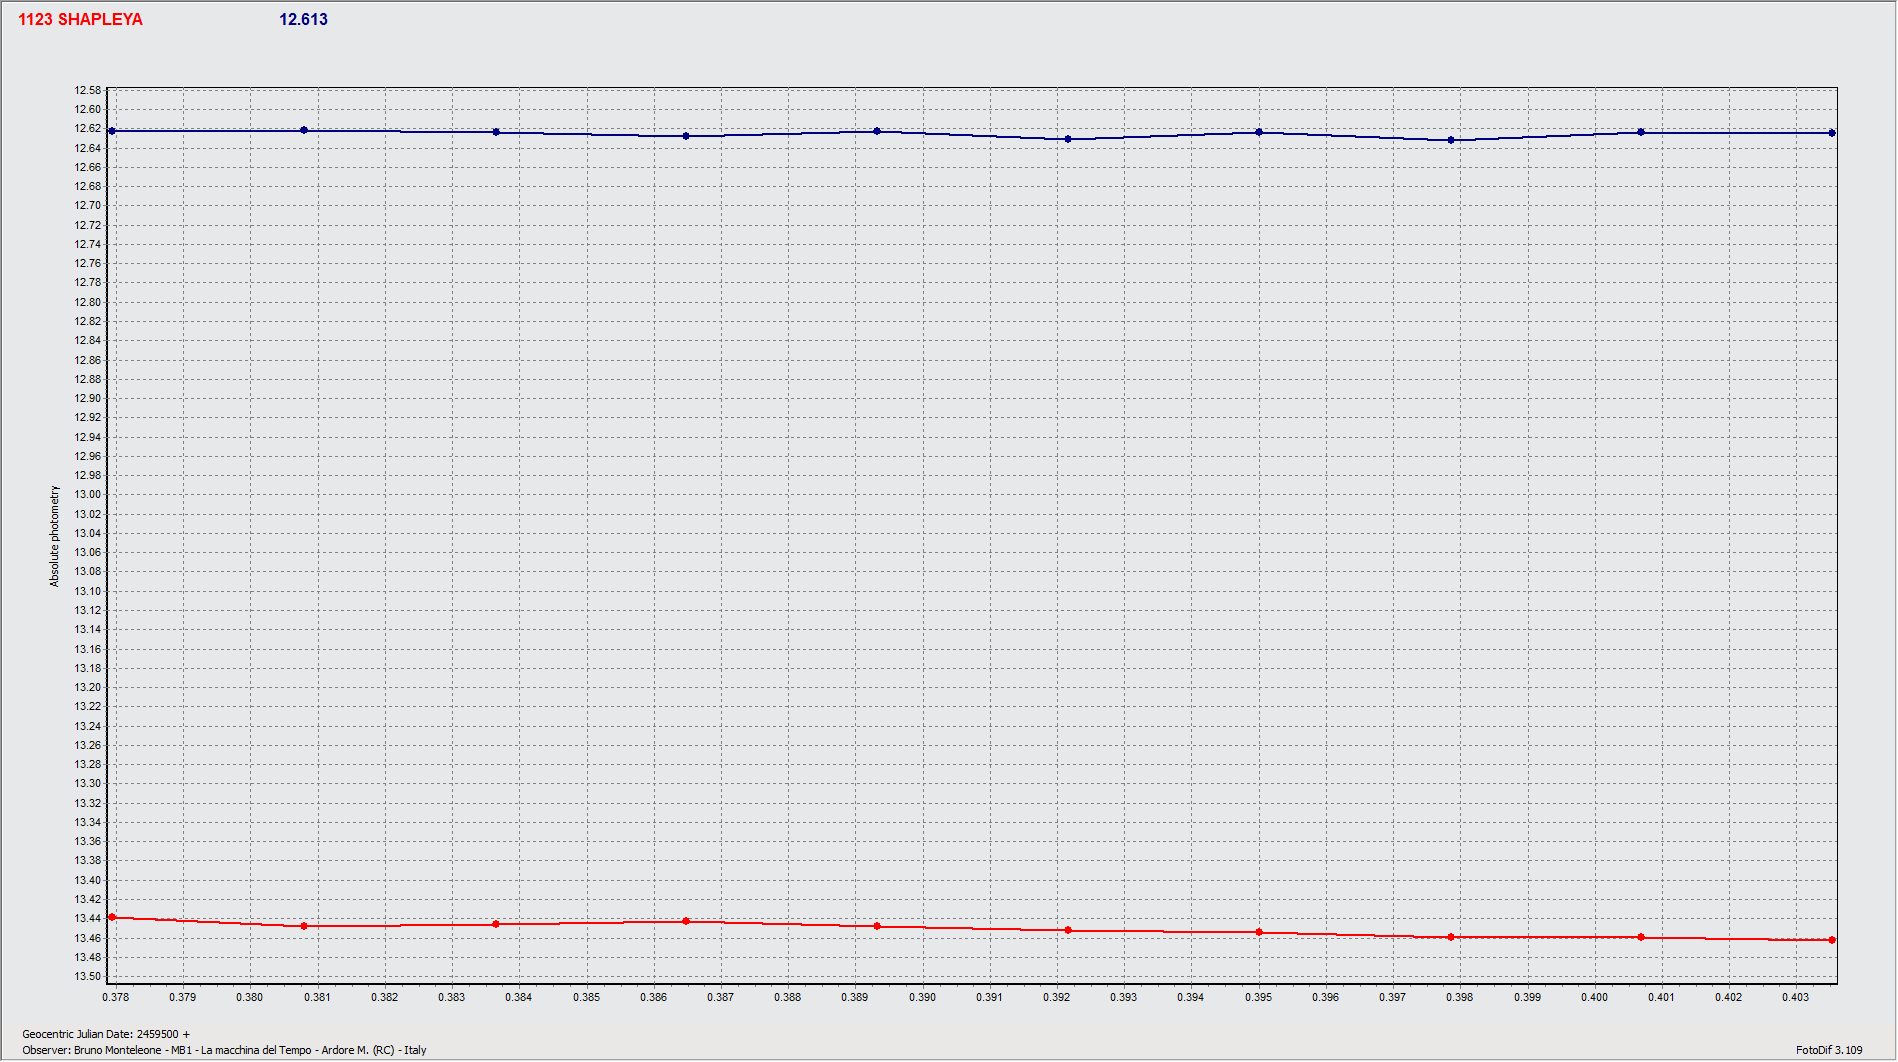Select blue data point at 0.395
1898x1062 pixels.
(1259, 132)
